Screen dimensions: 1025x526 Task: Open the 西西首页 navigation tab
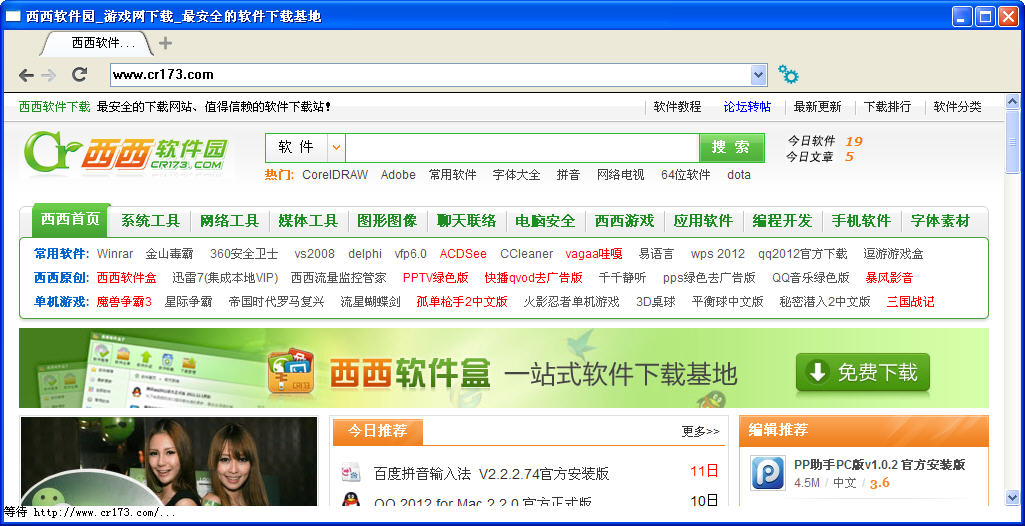(71, 220)
